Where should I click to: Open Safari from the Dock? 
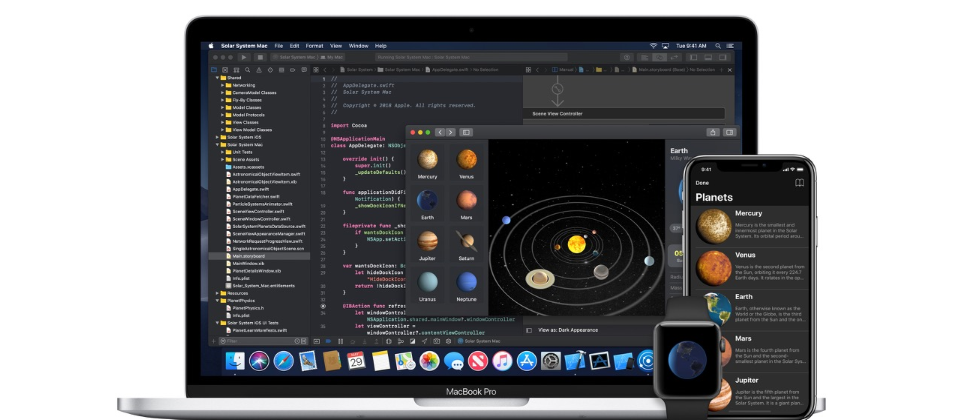coord(283,361)
